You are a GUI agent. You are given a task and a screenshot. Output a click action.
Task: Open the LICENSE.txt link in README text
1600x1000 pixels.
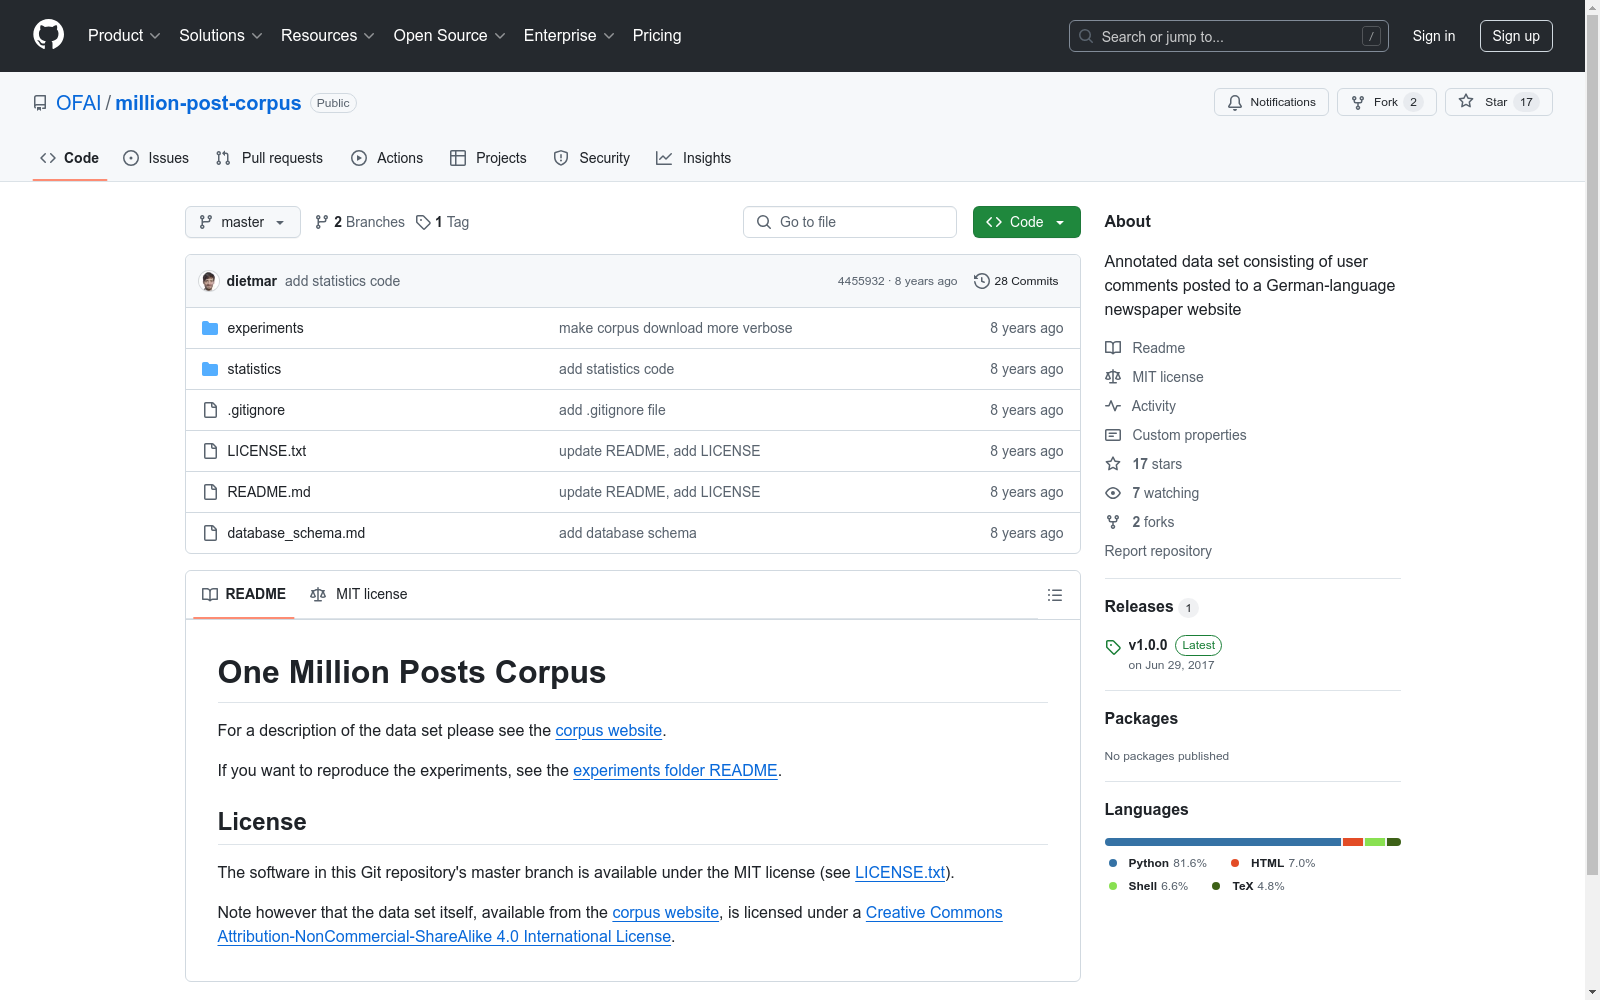click(x=900, y=873)
